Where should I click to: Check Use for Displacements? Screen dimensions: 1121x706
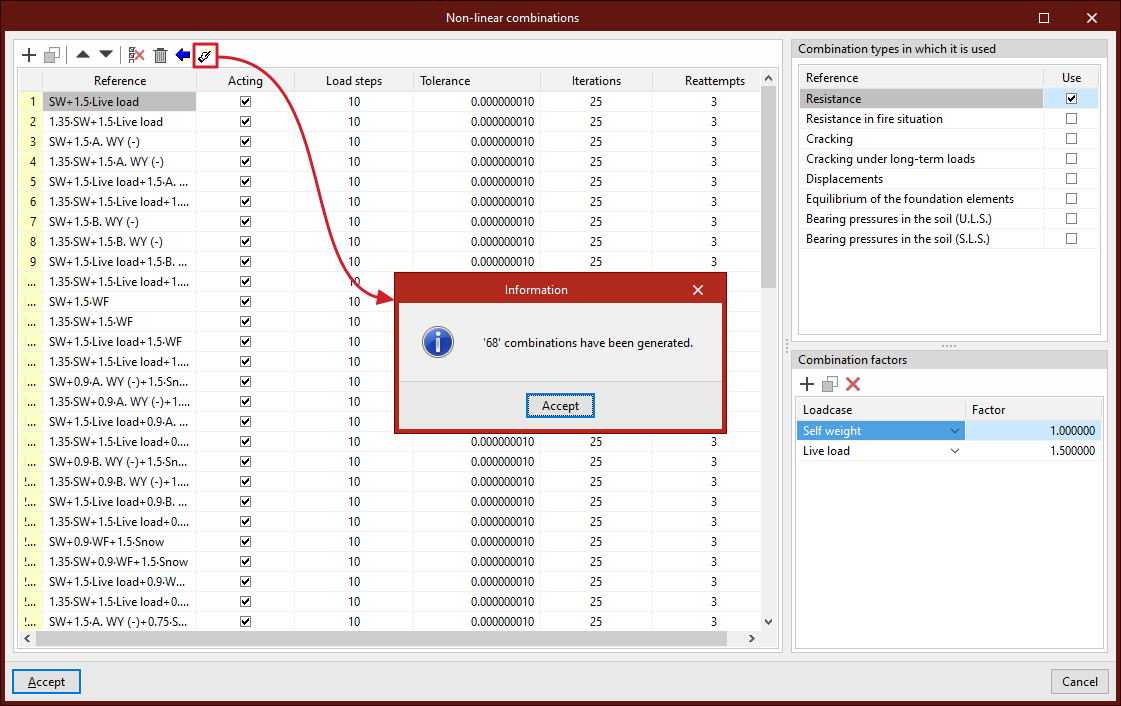[x=1071, y=179]
